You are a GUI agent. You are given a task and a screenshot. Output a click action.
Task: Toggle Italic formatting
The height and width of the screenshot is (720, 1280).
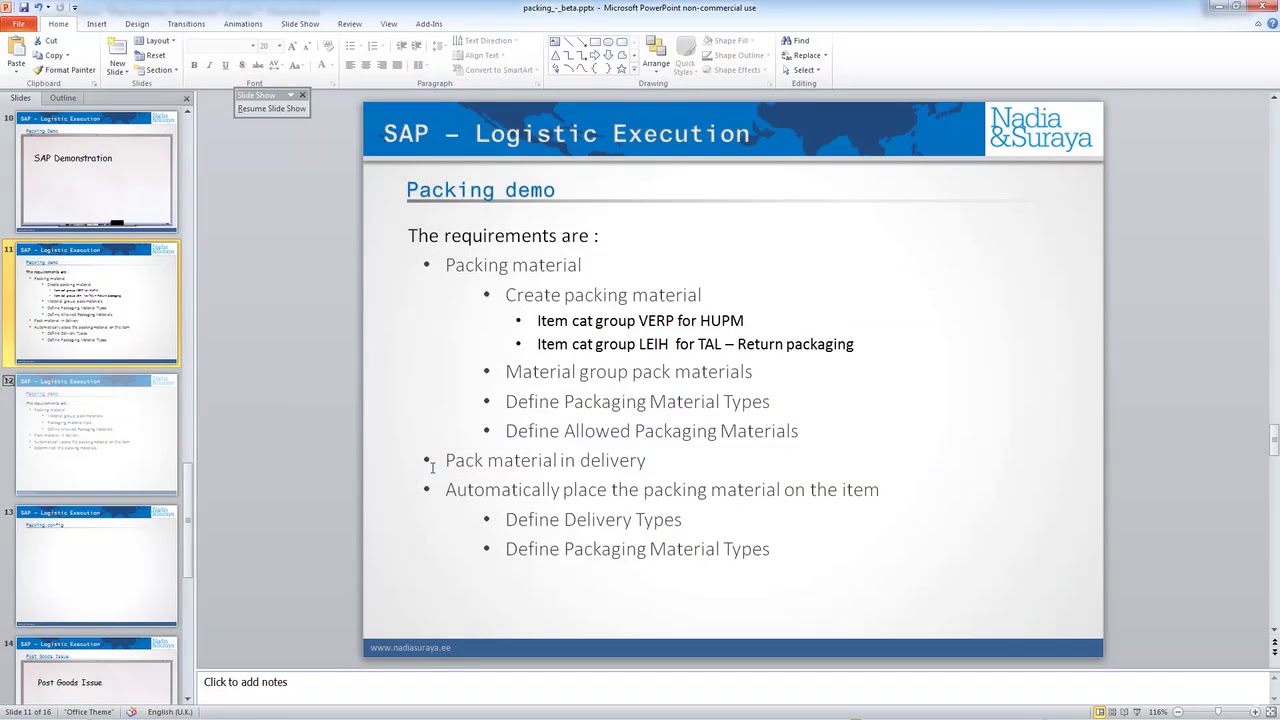tap(210, 65)
